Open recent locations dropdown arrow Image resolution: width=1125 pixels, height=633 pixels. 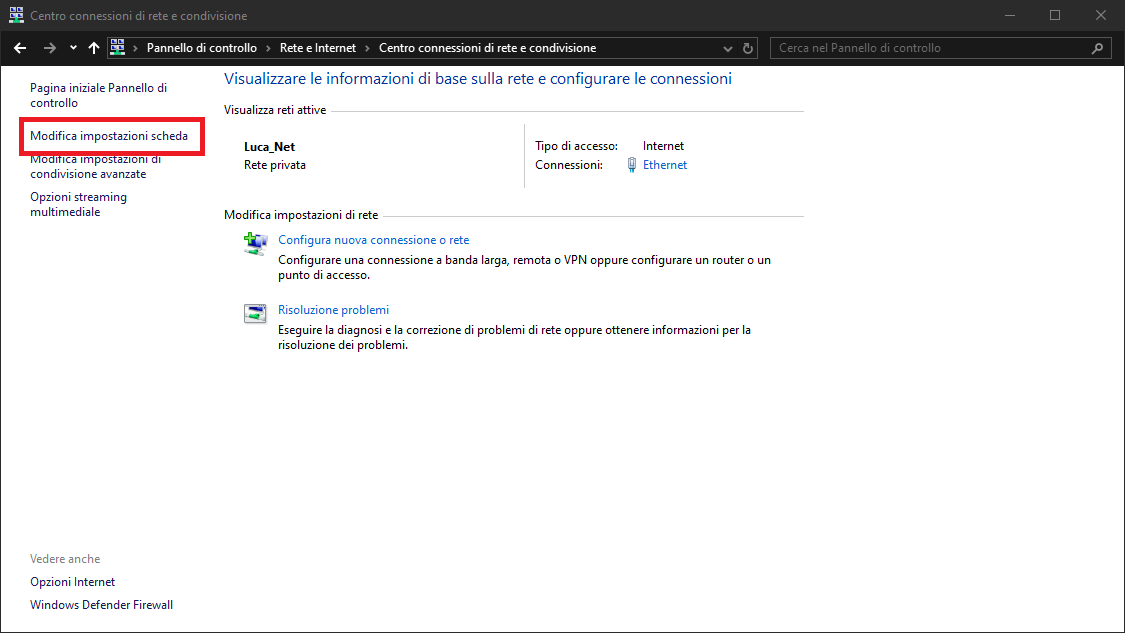[x=73, y=48]
